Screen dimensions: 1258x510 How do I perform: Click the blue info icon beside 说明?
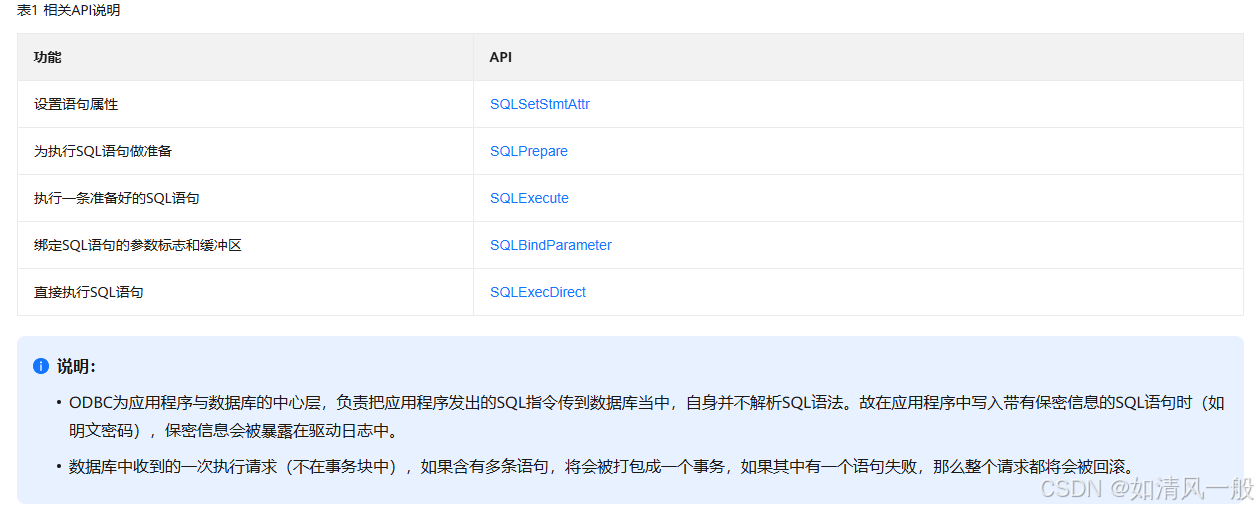41,366
